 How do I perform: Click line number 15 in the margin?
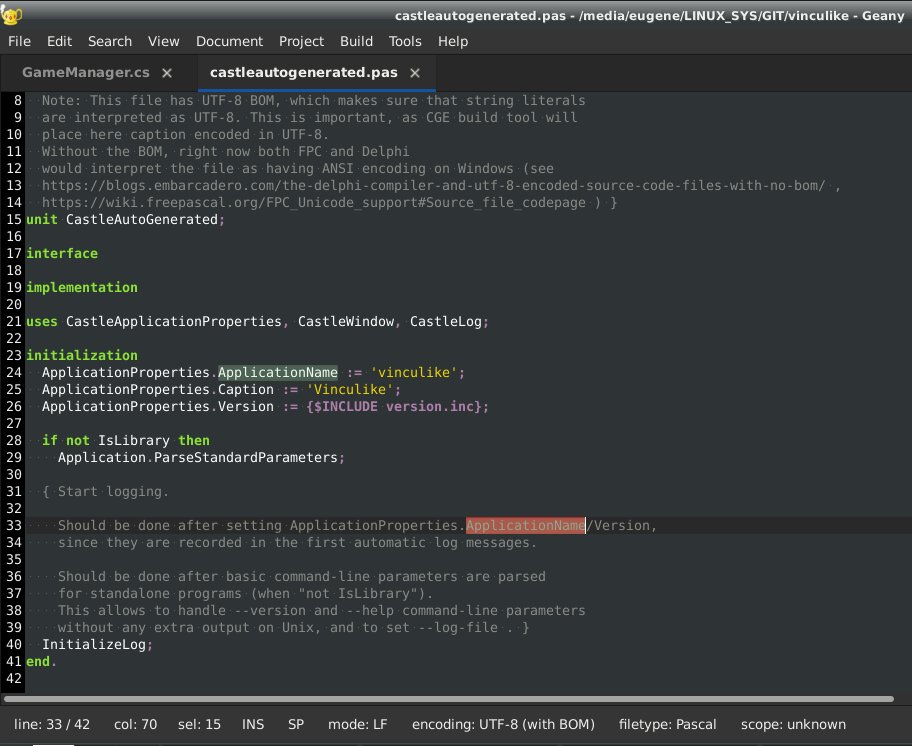click(x=14, y=220)
